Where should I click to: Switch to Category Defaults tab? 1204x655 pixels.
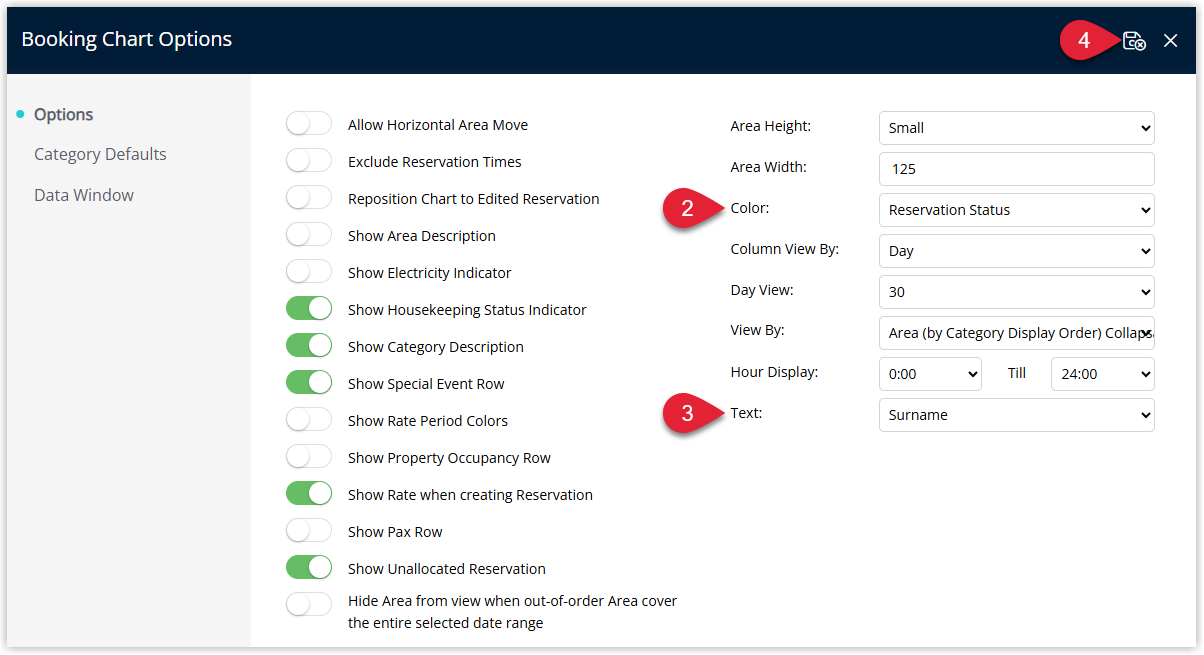[x=100, y=154]
